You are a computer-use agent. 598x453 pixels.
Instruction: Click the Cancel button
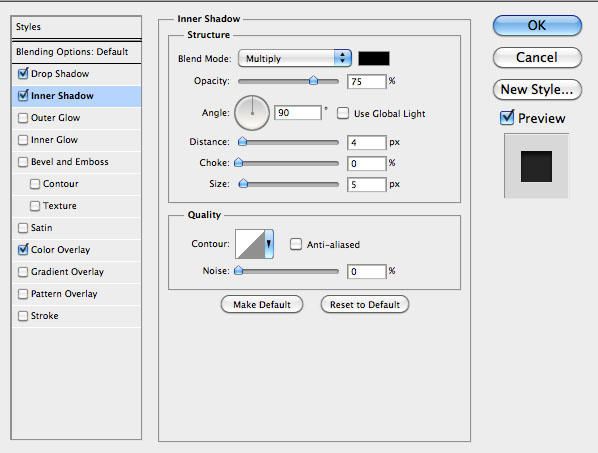(x=537, y=58)
